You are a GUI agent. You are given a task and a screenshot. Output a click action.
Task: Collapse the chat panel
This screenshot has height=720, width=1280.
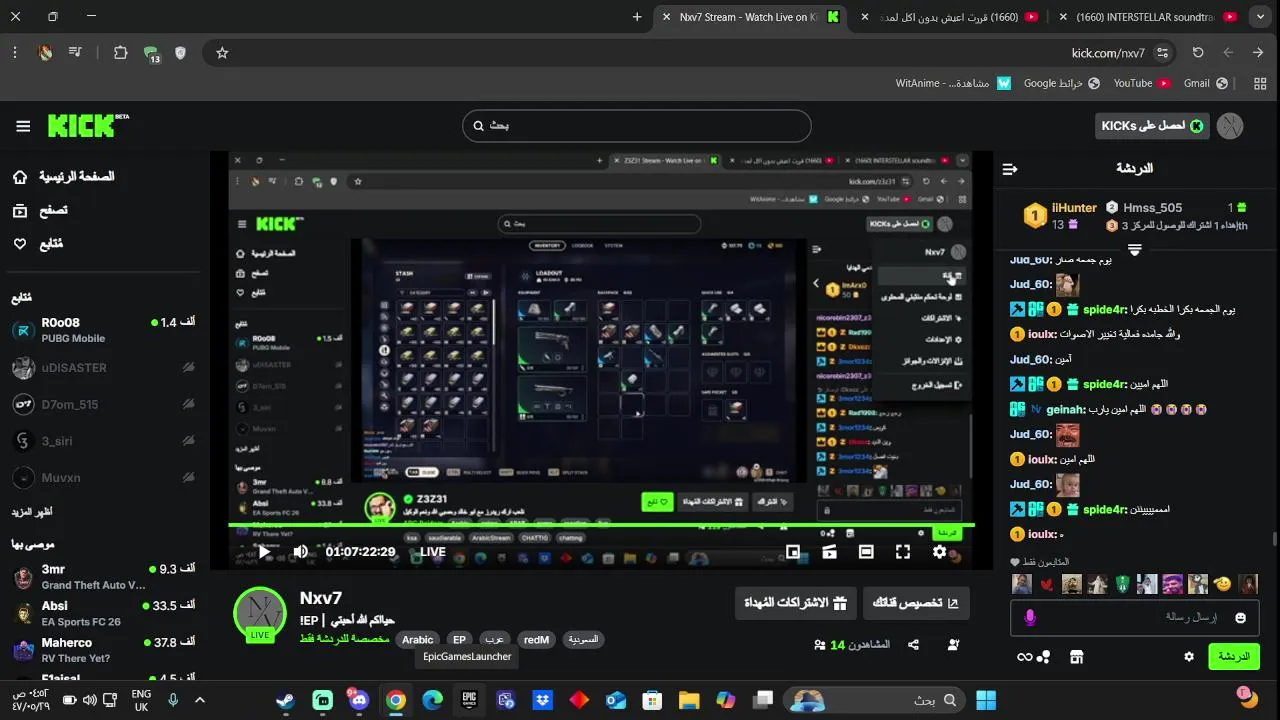pyautogui.click(x=1010, y=169)
